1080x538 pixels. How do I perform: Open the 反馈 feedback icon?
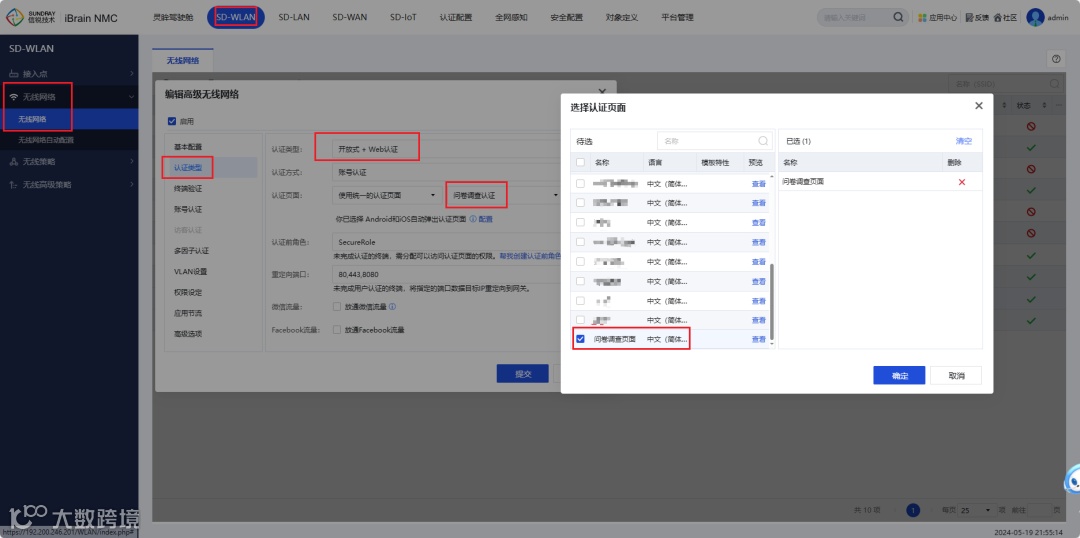pyautogui.click(x=969, y=18)
